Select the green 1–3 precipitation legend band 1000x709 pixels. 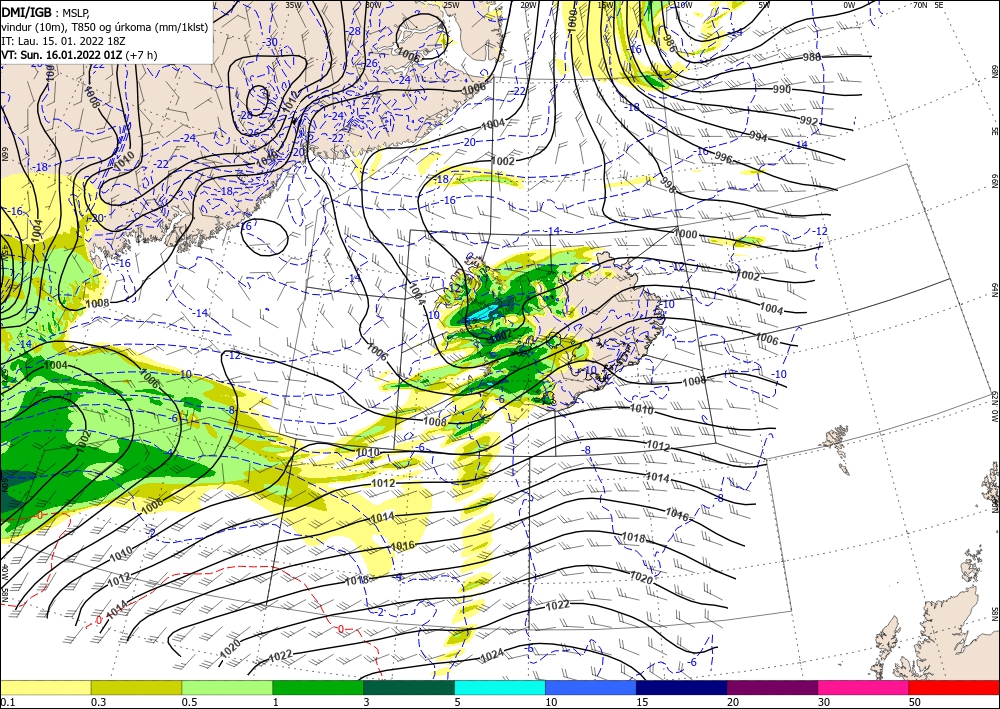[x=318, y=687]
